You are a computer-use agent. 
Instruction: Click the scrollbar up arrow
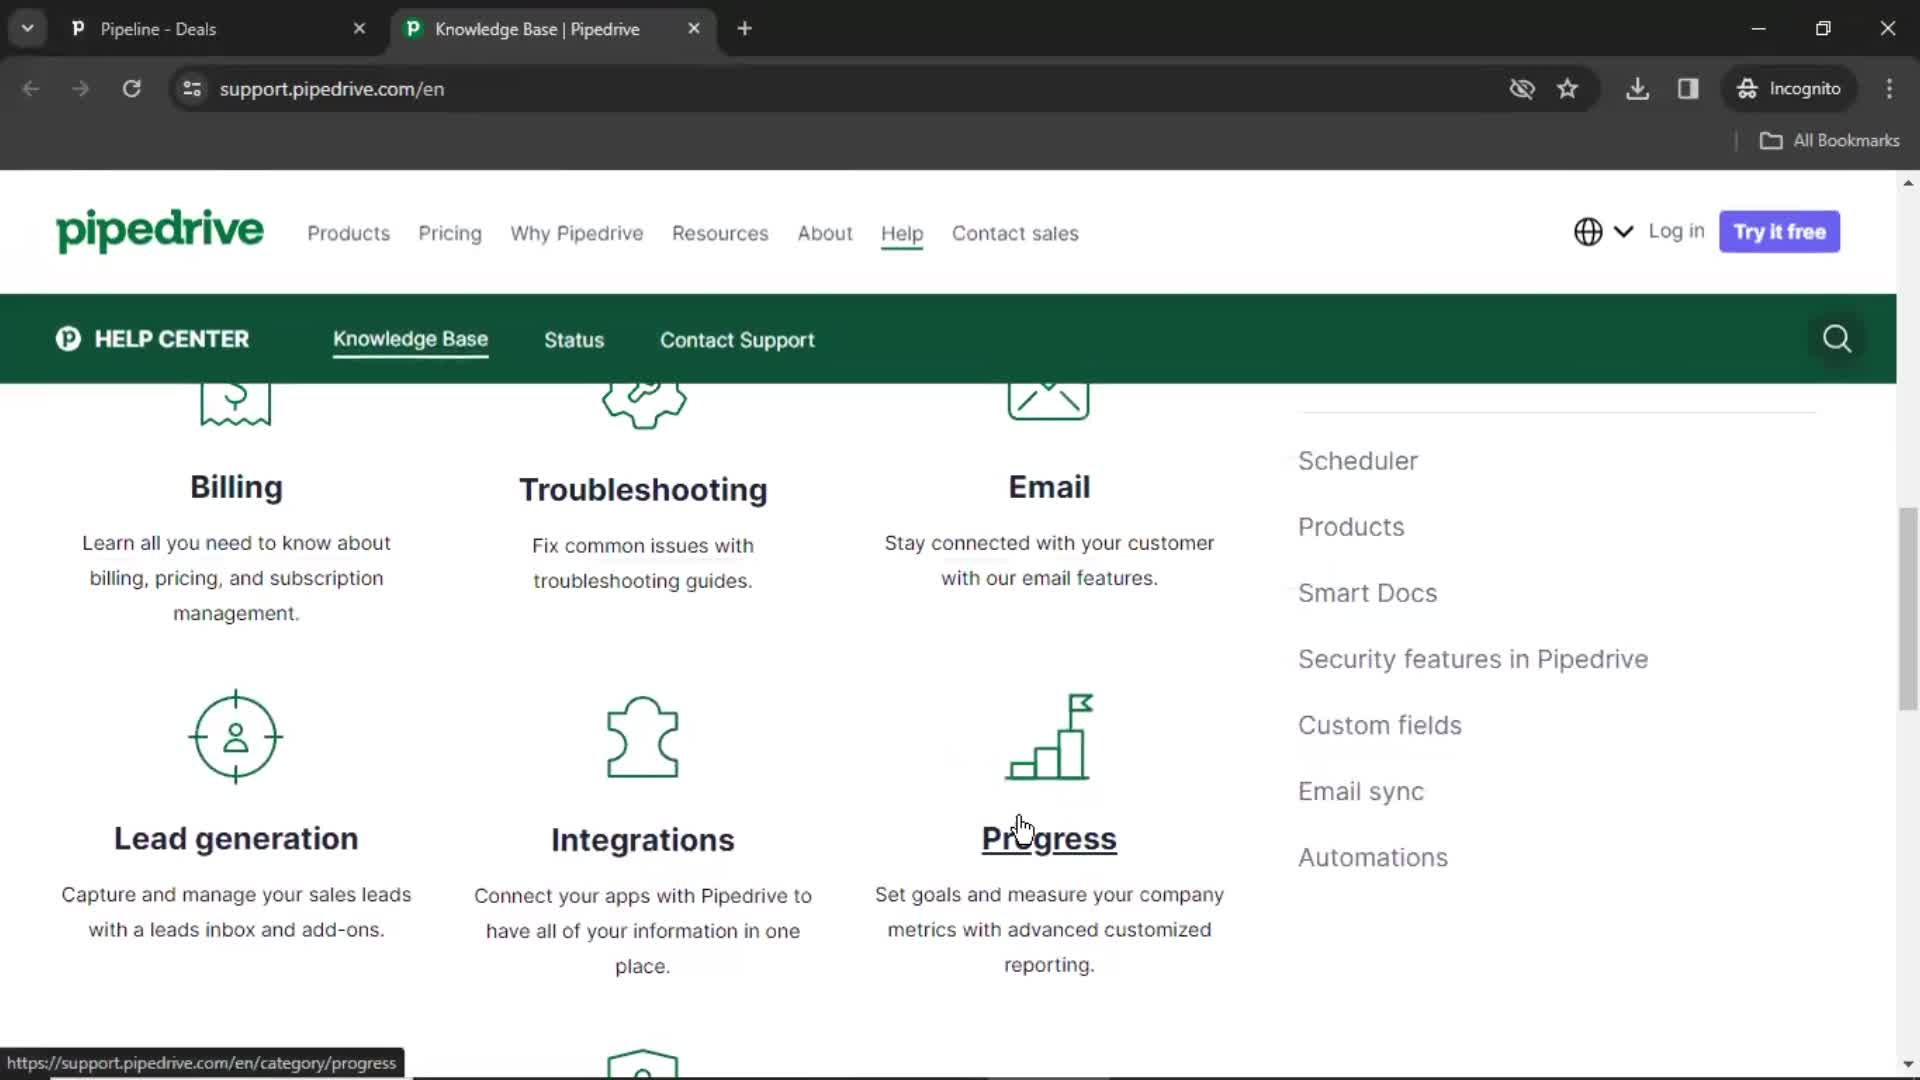coord(1908,183)
